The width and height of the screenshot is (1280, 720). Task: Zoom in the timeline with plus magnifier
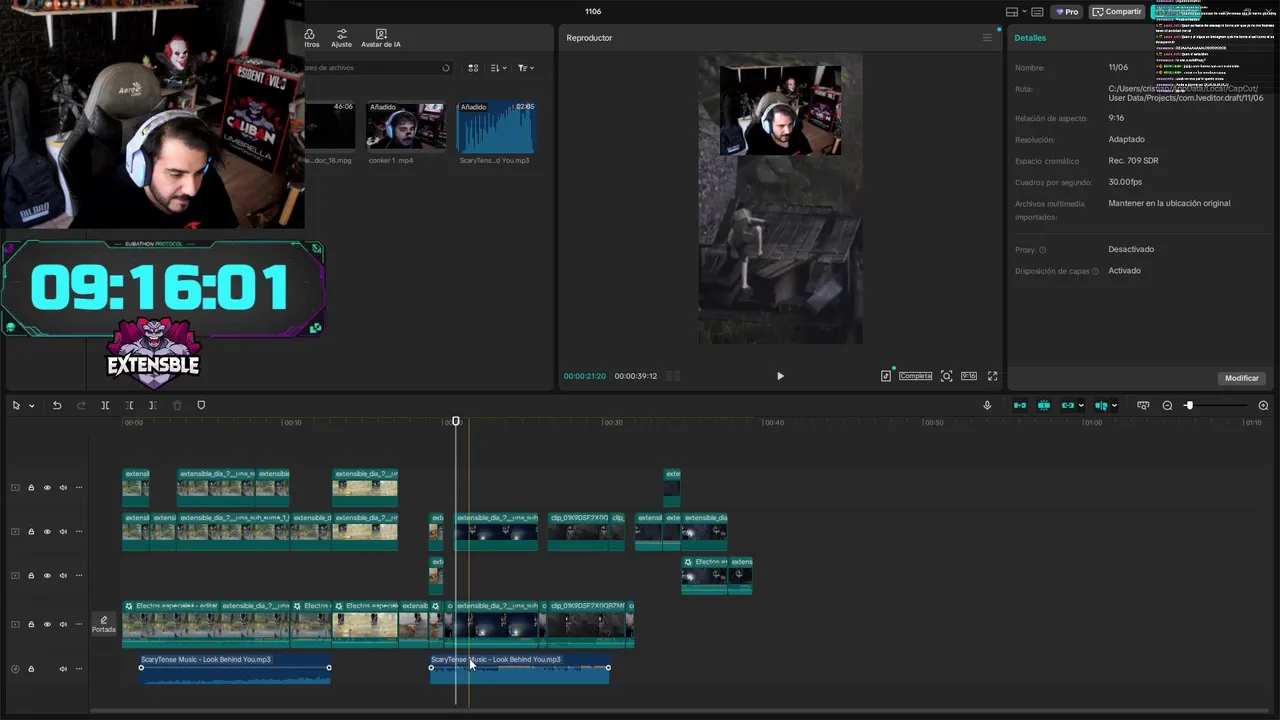[1263, 405]
